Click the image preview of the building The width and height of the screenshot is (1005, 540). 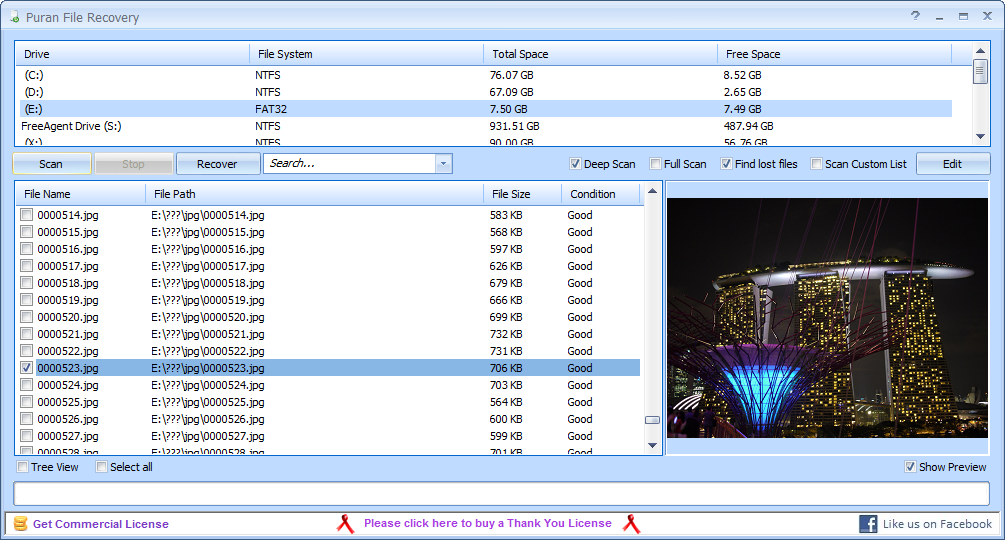[827, 318]
